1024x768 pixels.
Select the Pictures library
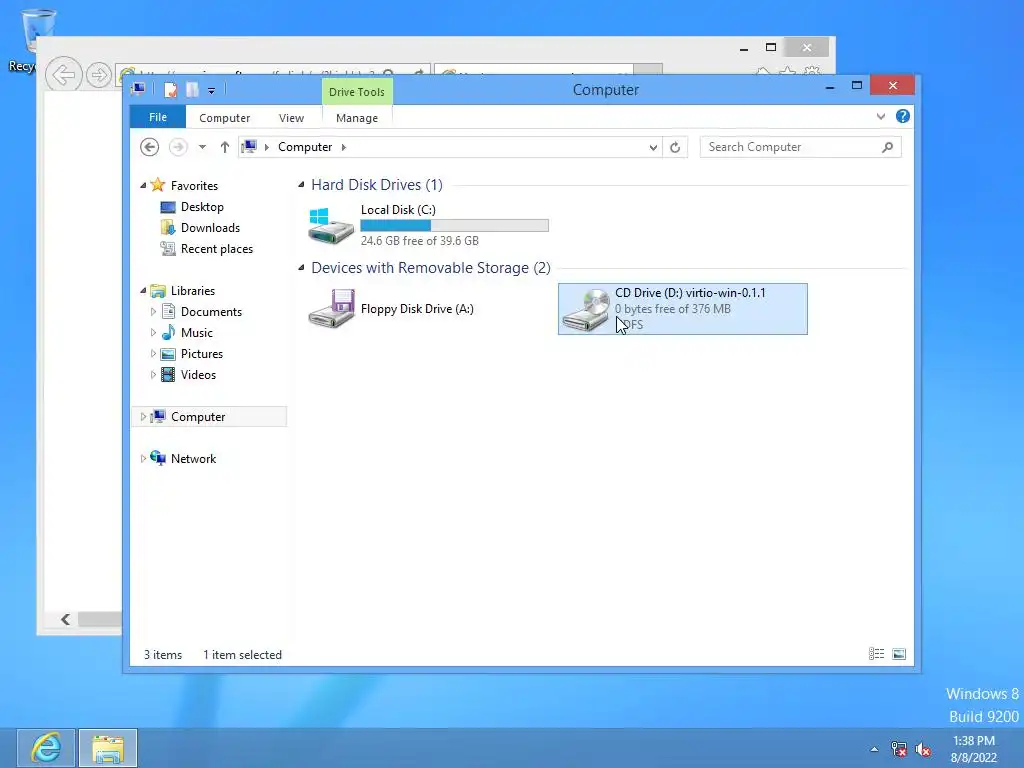(x=202, y=353)
